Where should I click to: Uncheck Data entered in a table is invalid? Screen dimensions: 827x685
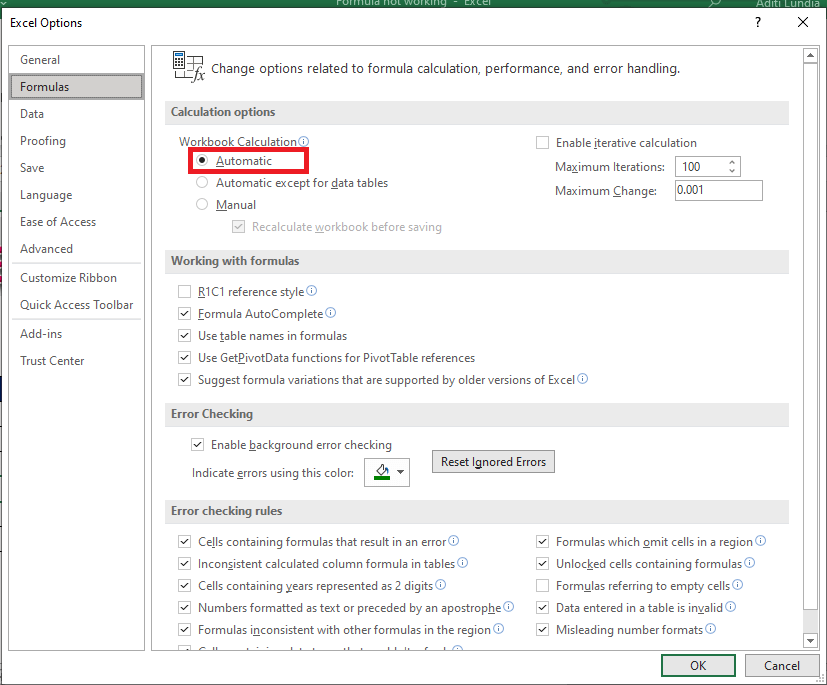pos(542,607)
